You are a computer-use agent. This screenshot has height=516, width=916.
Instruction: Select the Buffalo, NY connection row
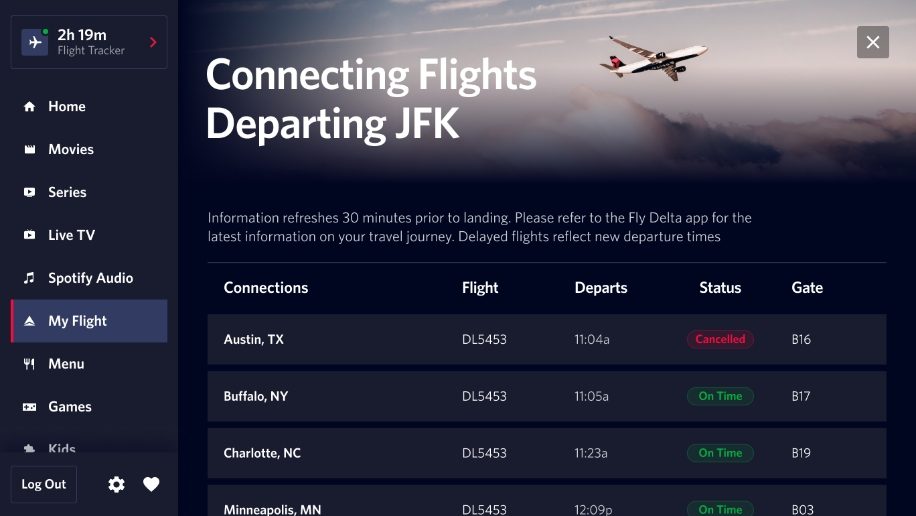click(546, 397)
